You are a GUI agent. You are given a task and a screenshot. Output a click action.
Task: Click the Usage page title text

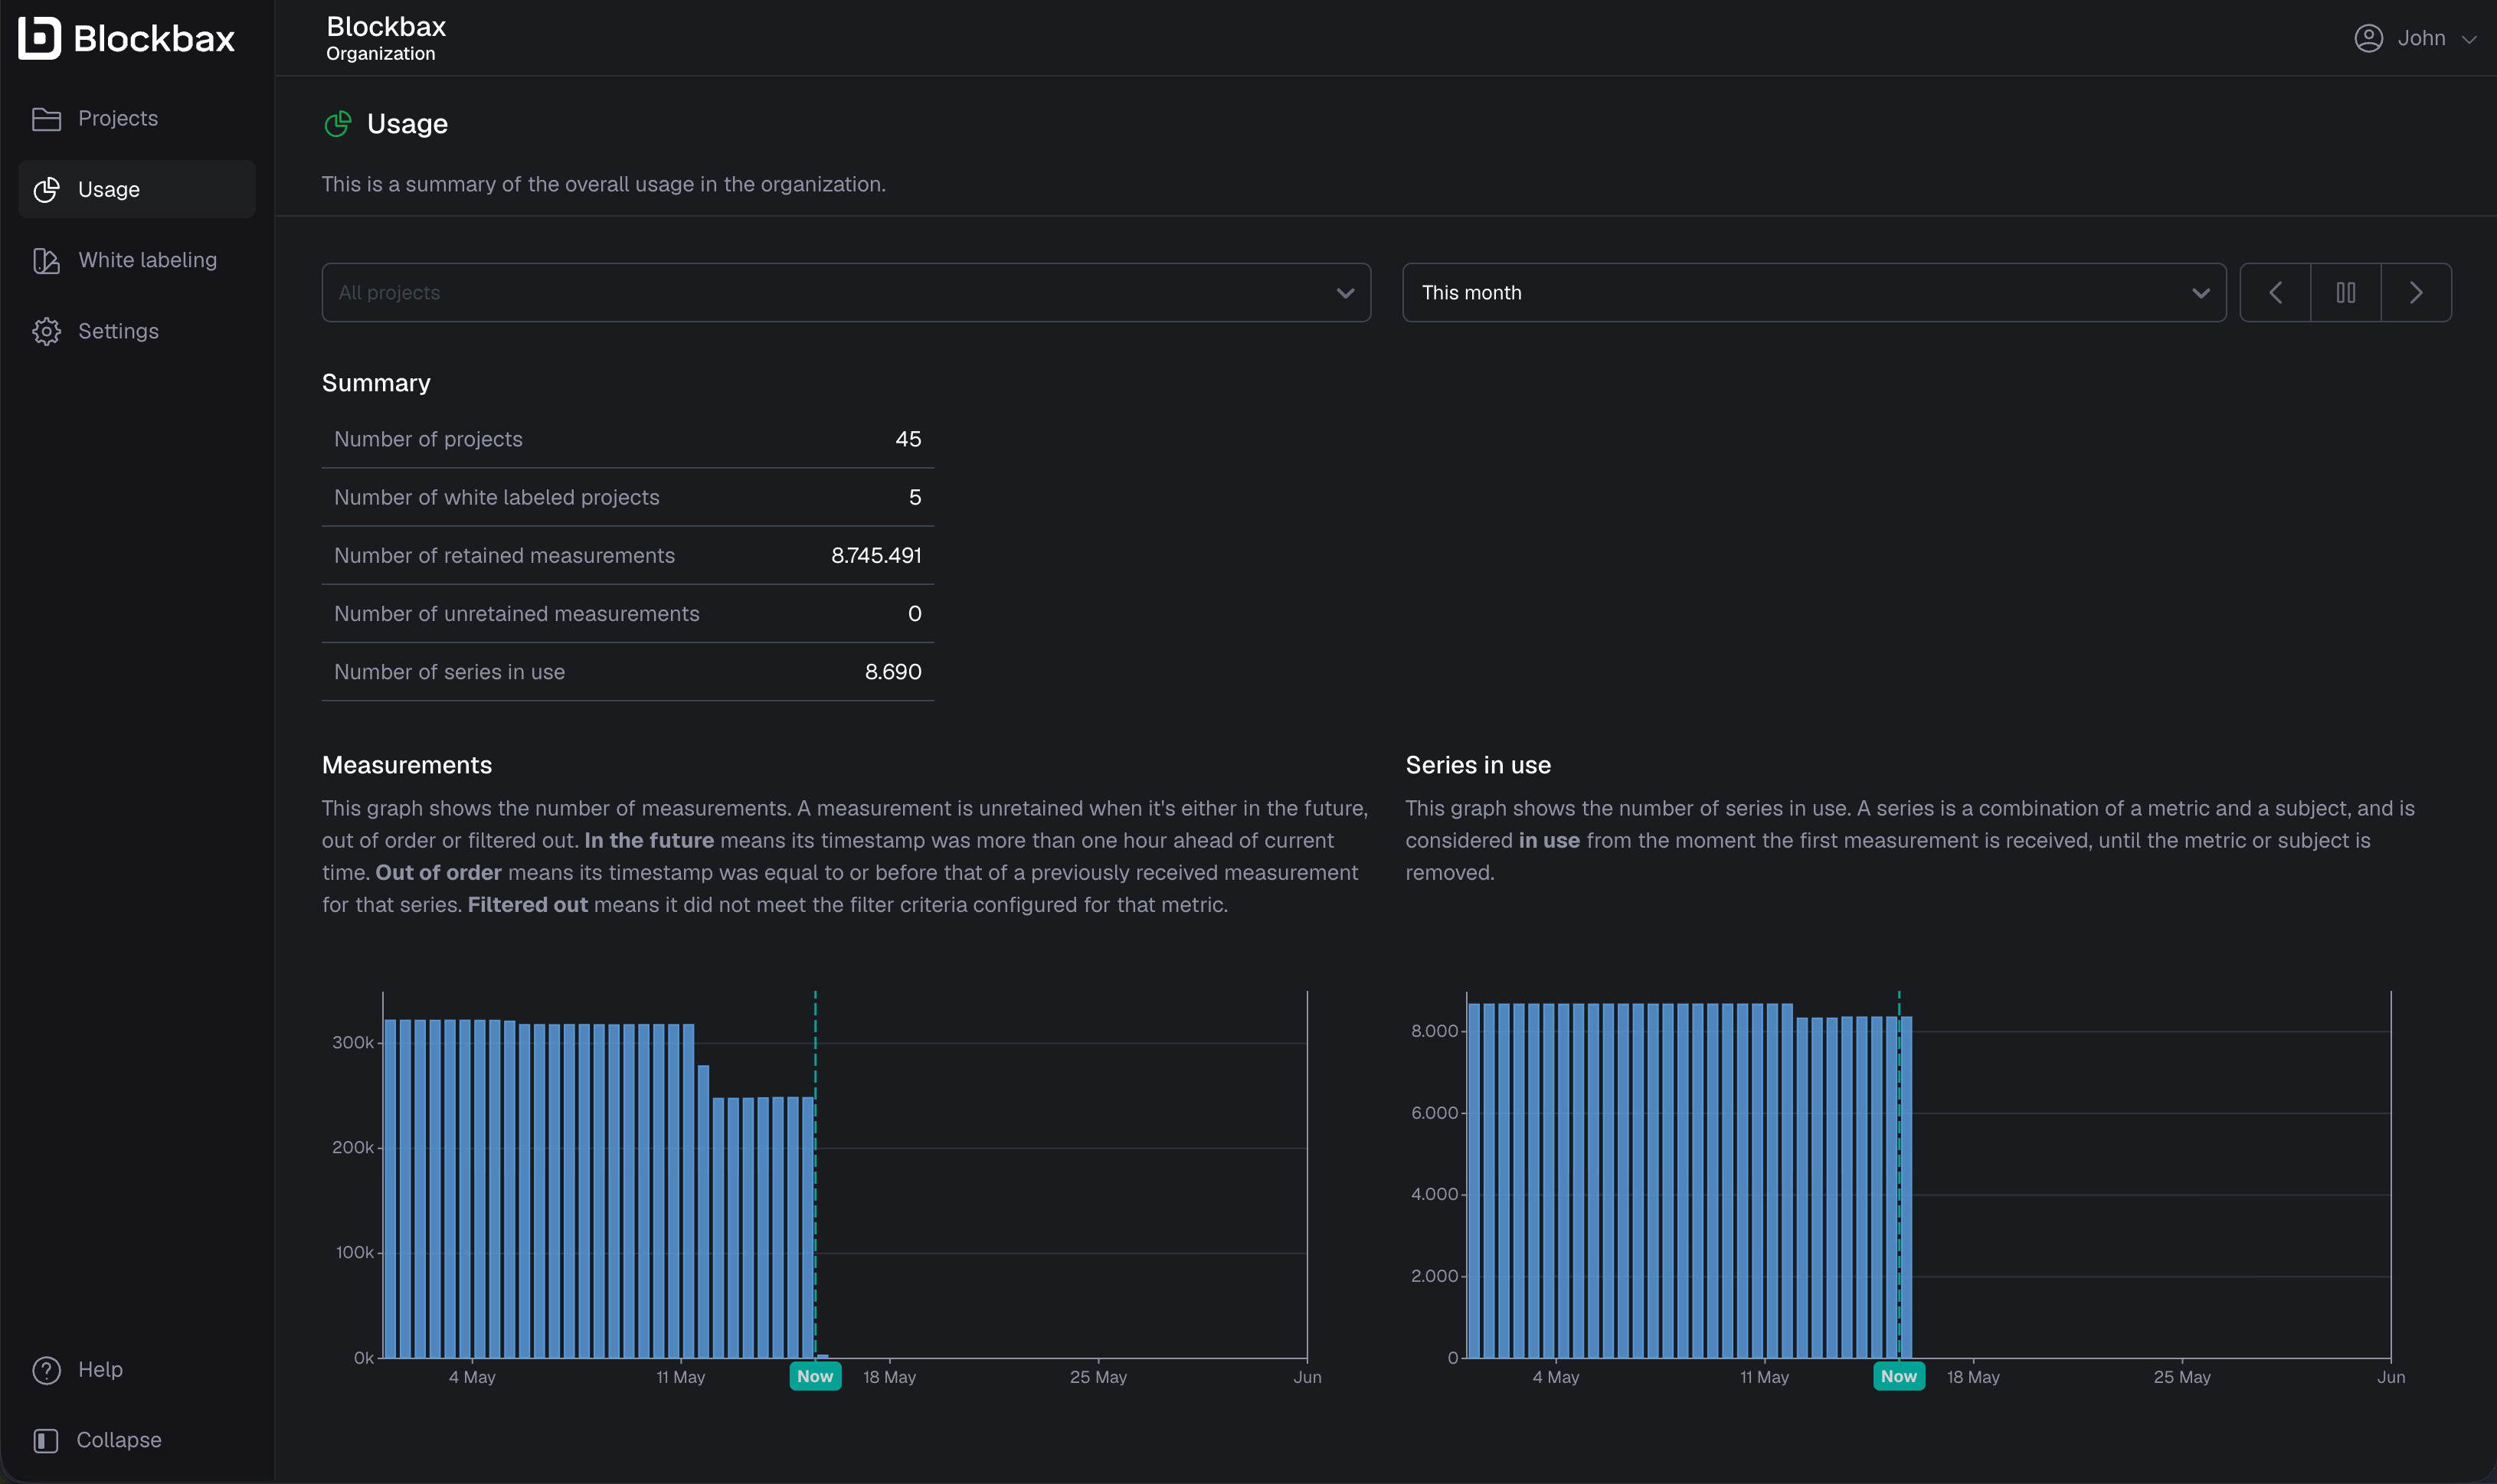tap(407, 124)
